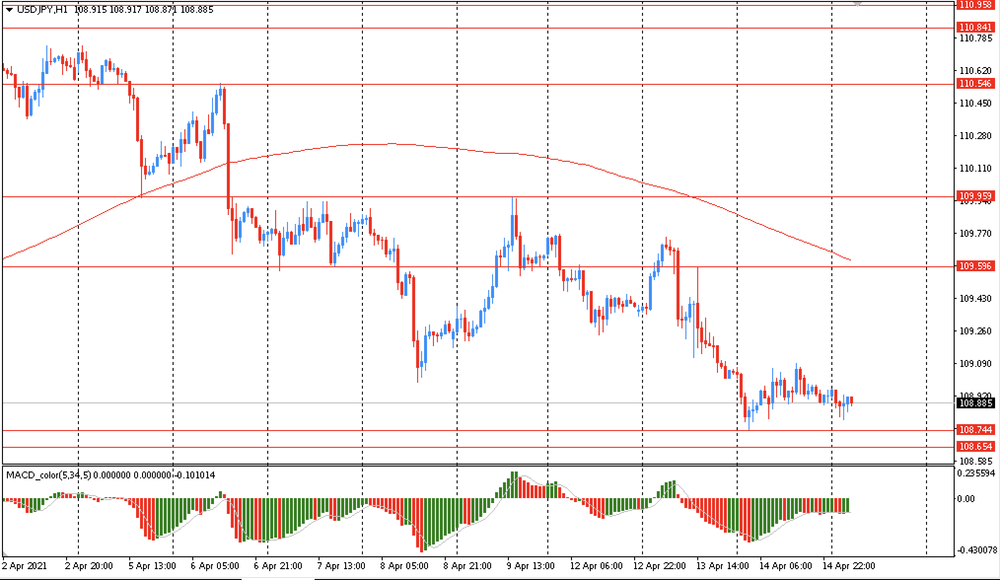Click the USDJPY,H1 chart title text

click(x=43, y=10)
